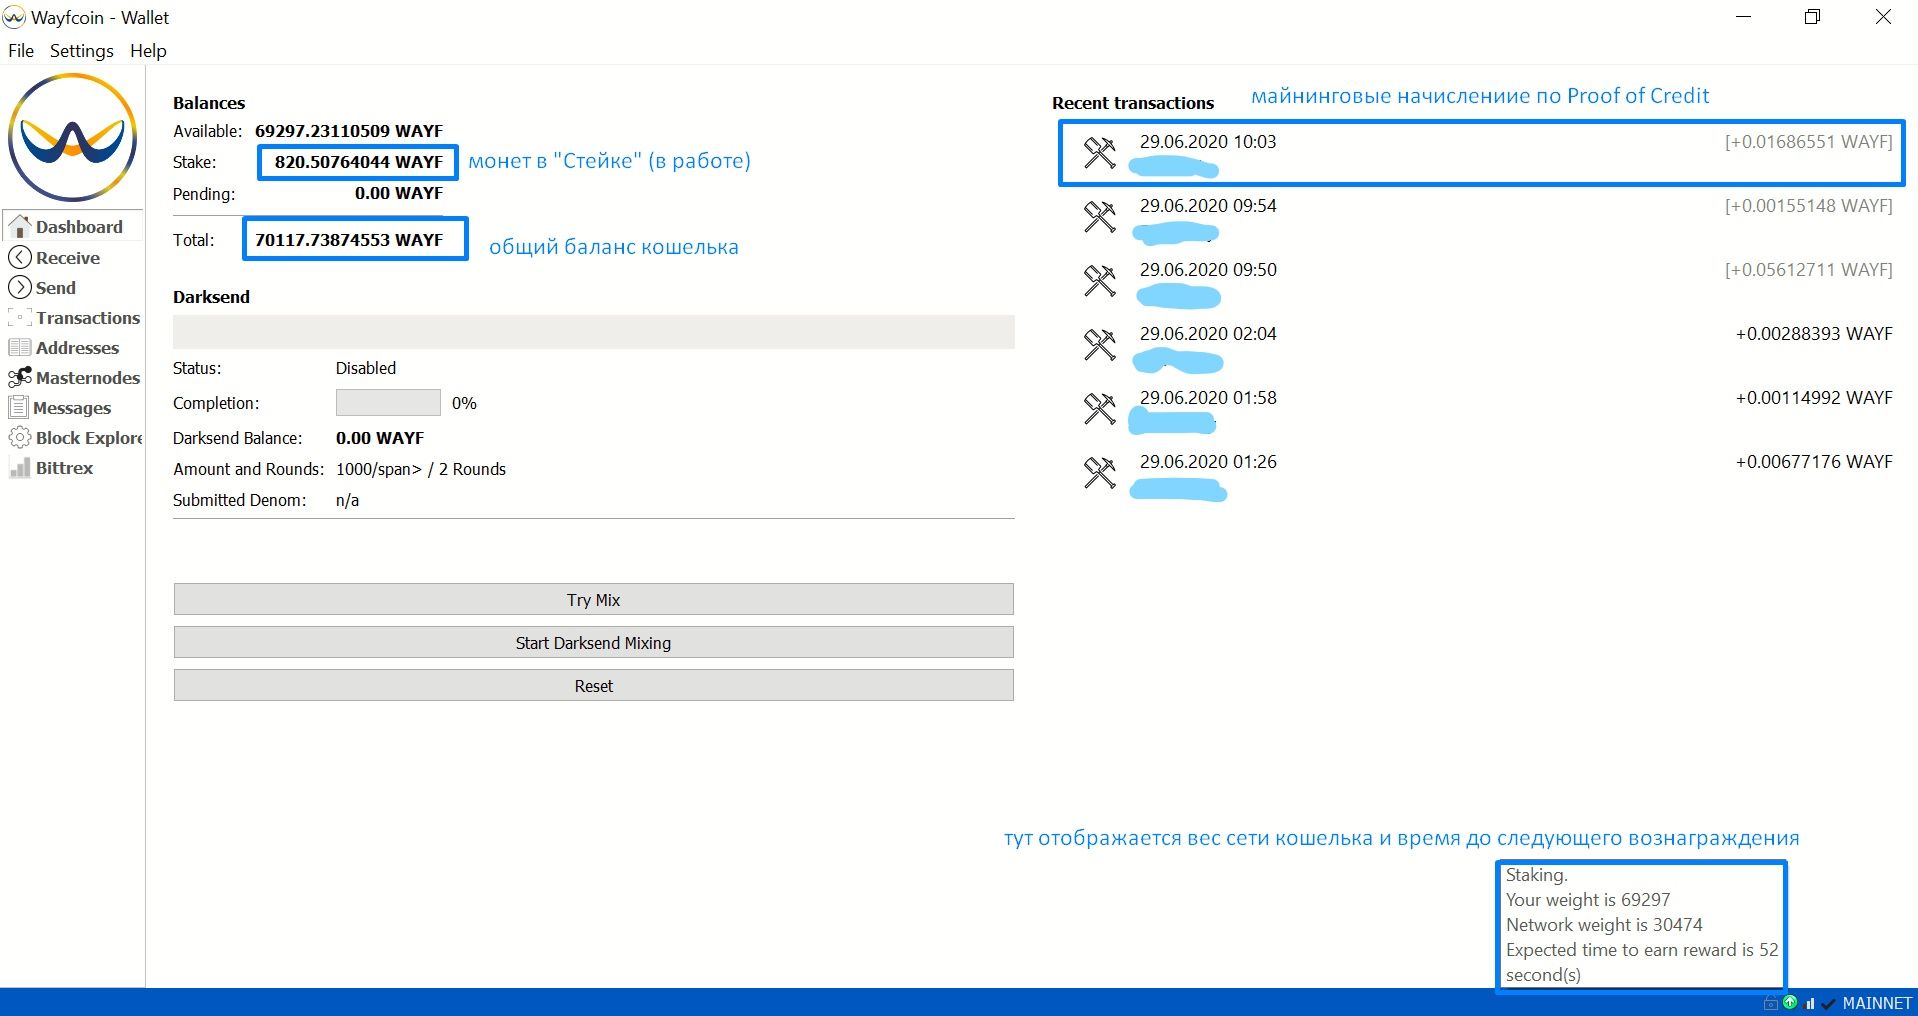Click Wayfcoin app icon in title bar
Viewport: 1918px width, 1016px height.
[14, 17]
